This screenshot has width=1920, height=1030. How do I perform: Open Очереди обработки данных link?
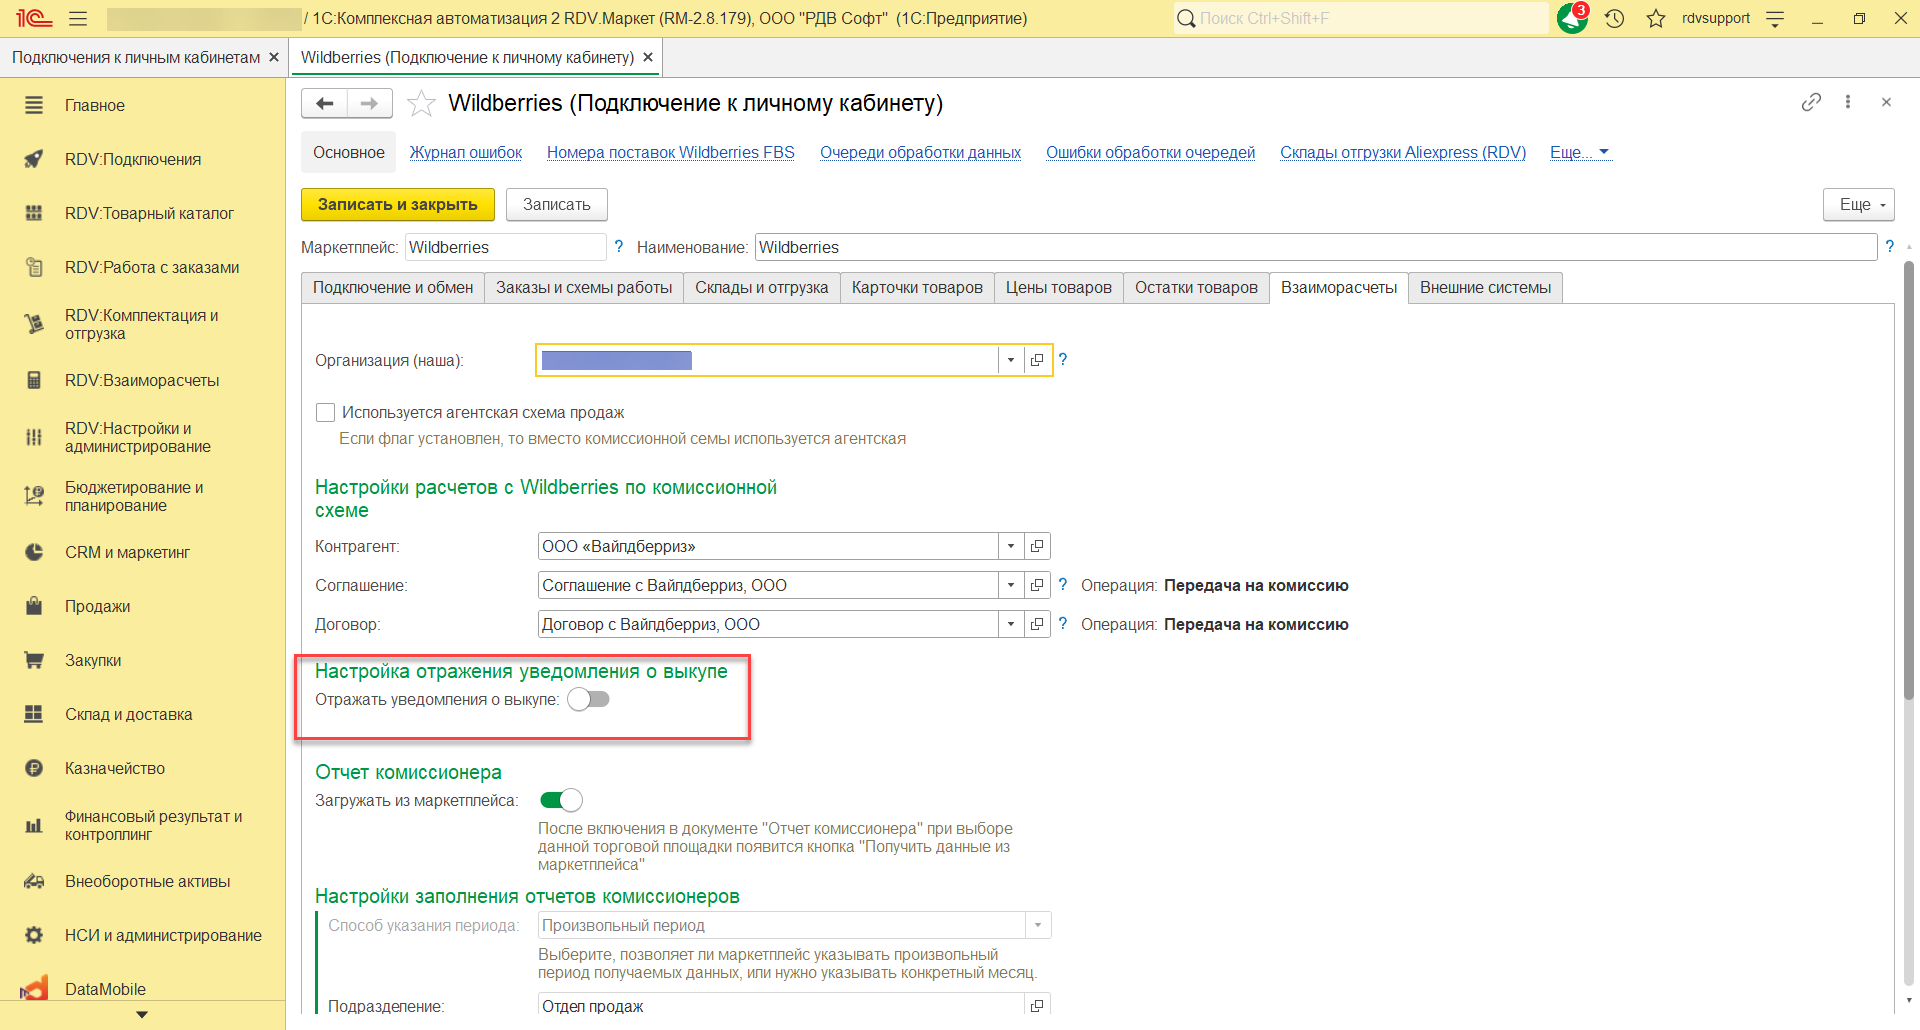921,152
